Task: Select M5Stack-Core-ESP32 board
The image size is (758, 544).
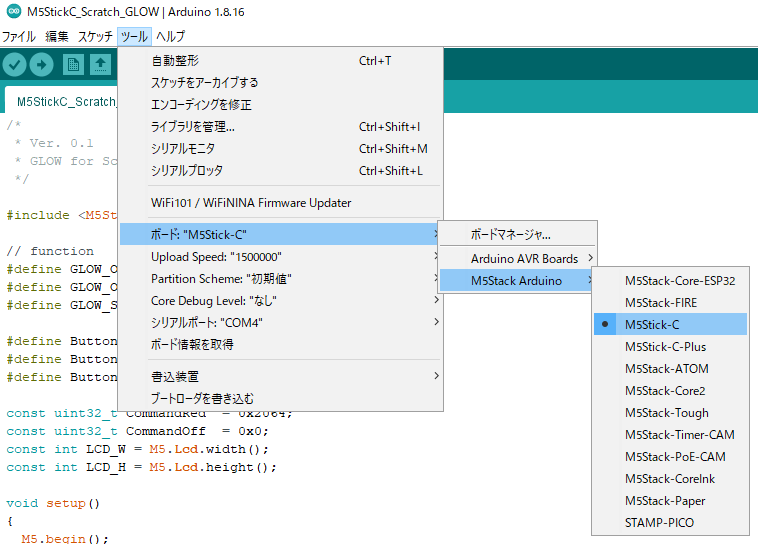Action: tap(670, 280)
